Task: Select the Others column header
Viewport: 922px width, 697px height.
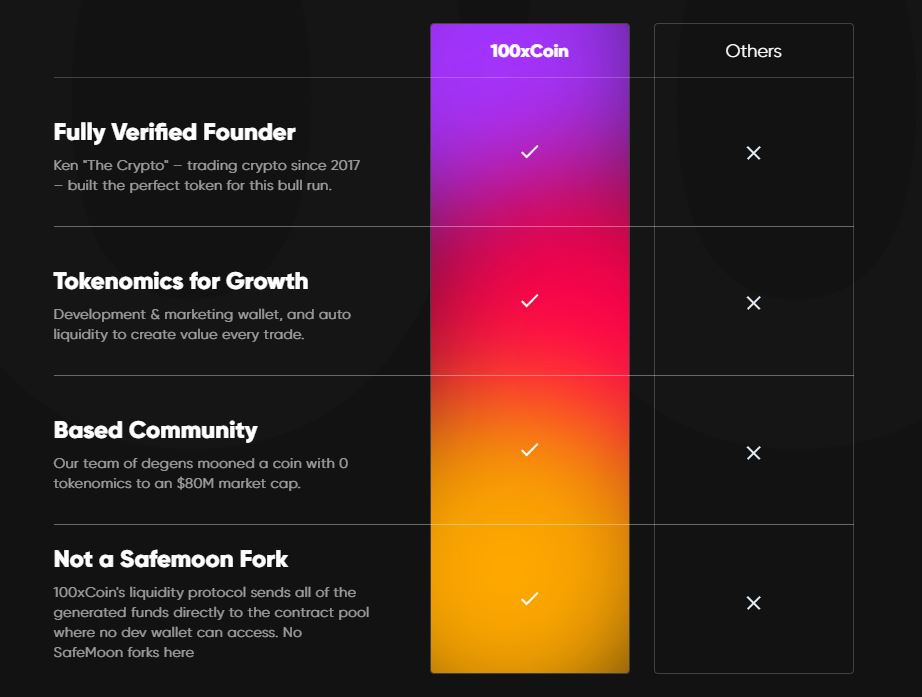Action: tap(754, 50)
